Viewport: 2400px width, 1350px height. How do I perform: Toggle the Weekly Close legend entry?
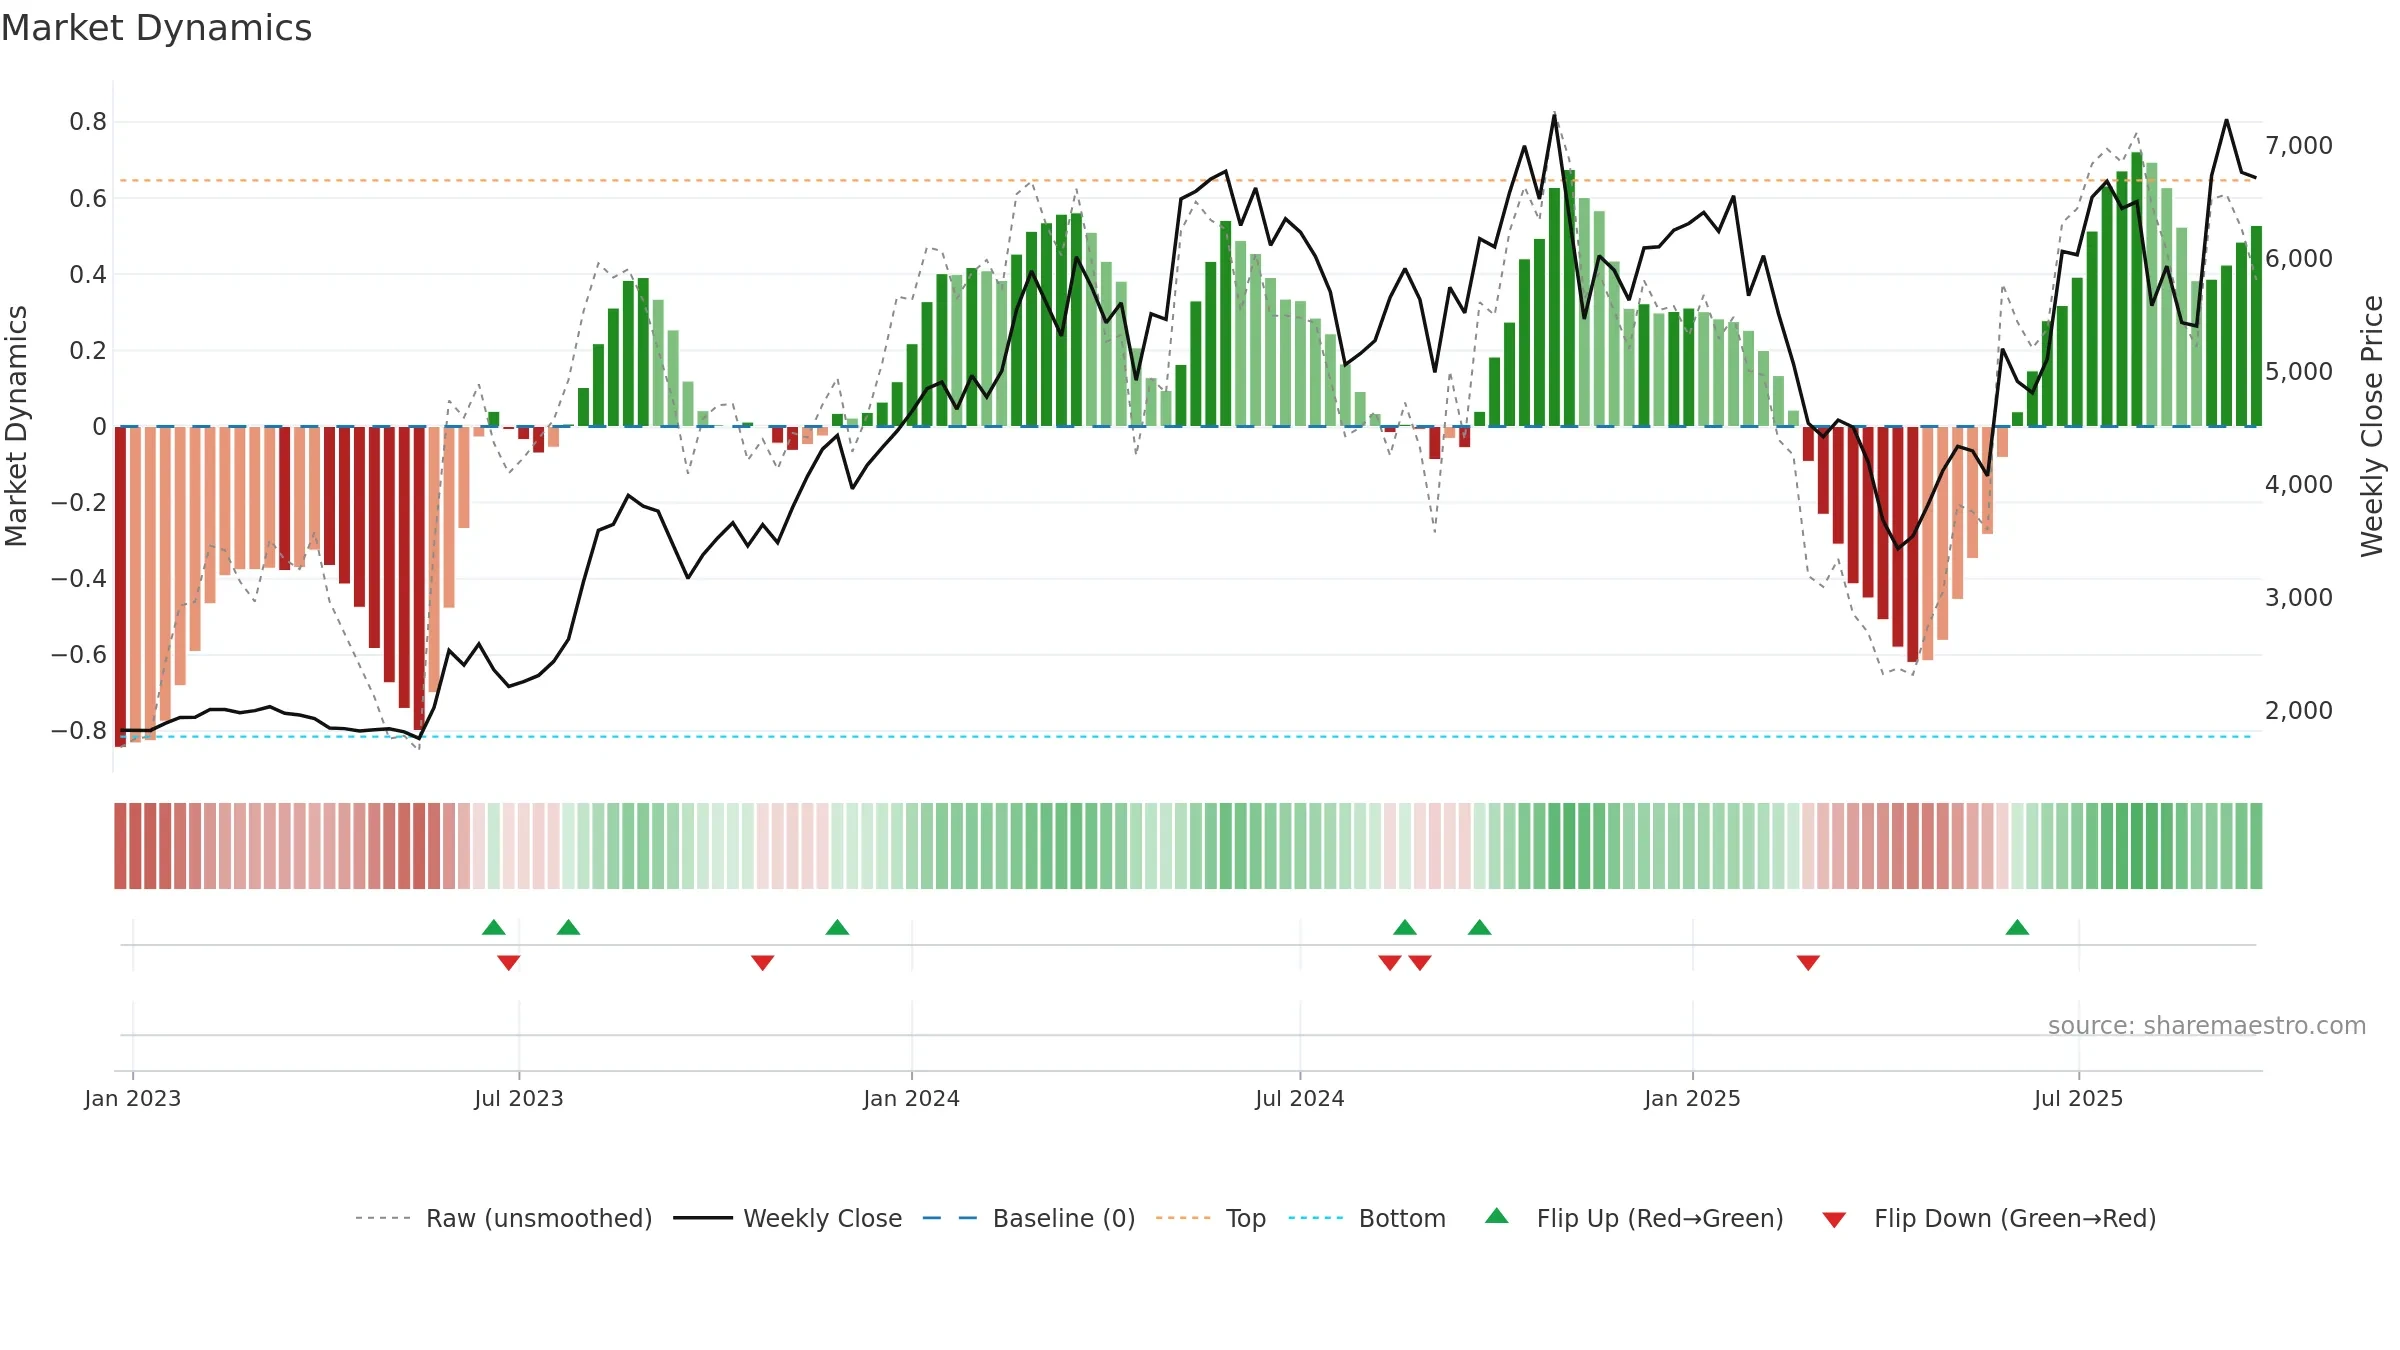(x=788, y=1218)
